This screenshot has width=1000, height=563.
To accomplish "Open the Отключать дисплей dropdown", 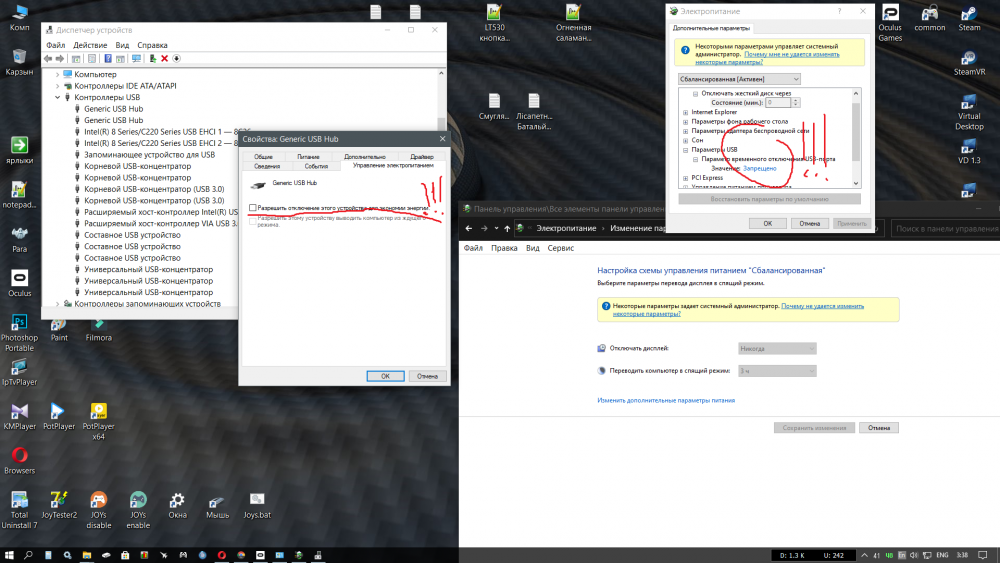I will [777, 349].
